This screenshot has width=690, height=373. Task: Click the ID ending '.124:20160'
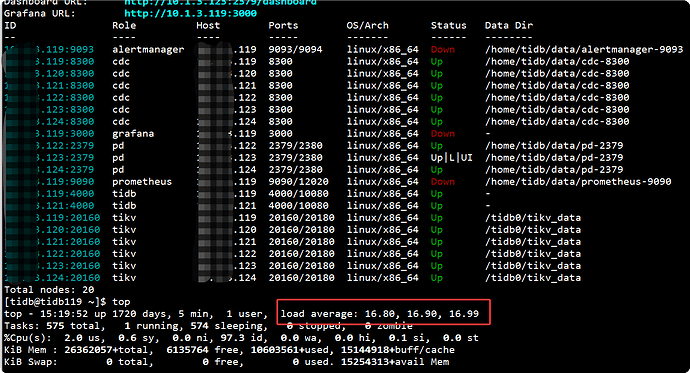click(68, 278)
